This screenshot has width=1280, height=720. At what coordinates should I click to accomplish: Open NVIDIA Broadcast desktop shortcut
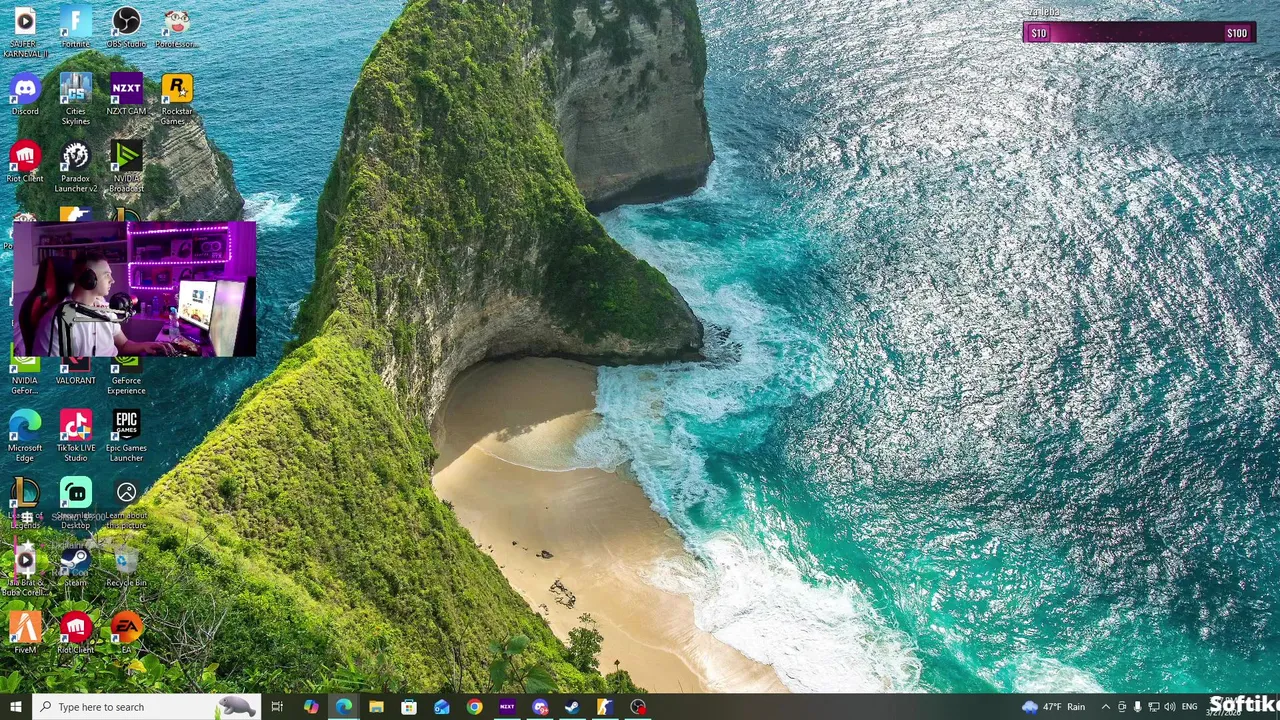click(x=126, y=166)
